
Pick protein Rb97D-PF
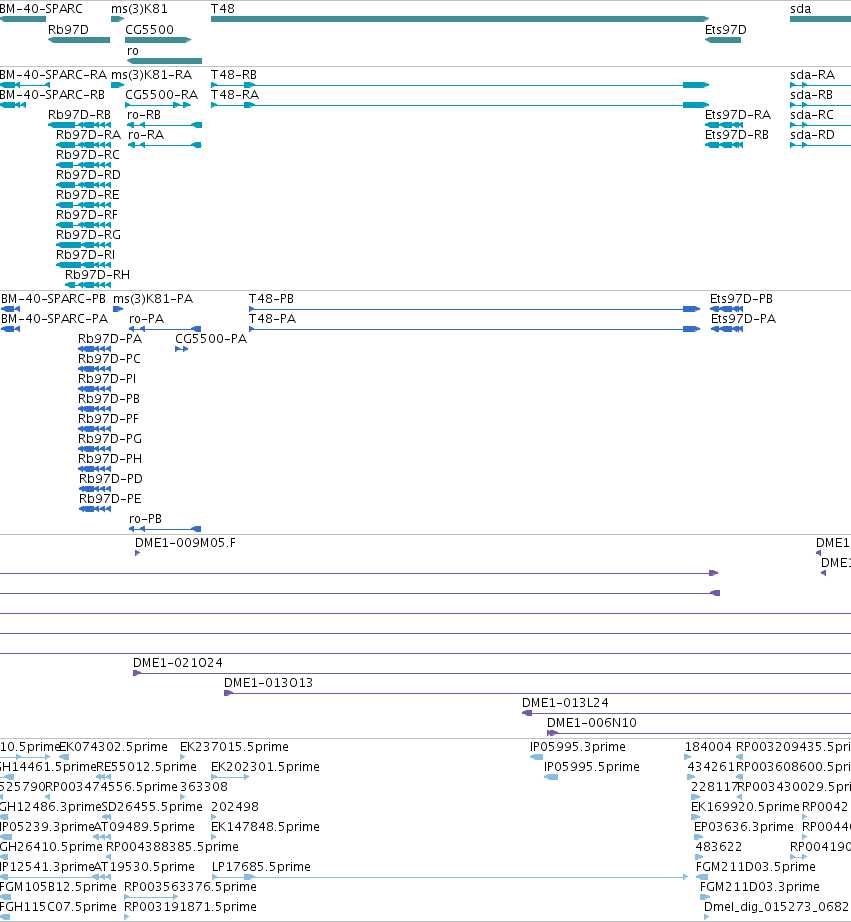(109, 419)
